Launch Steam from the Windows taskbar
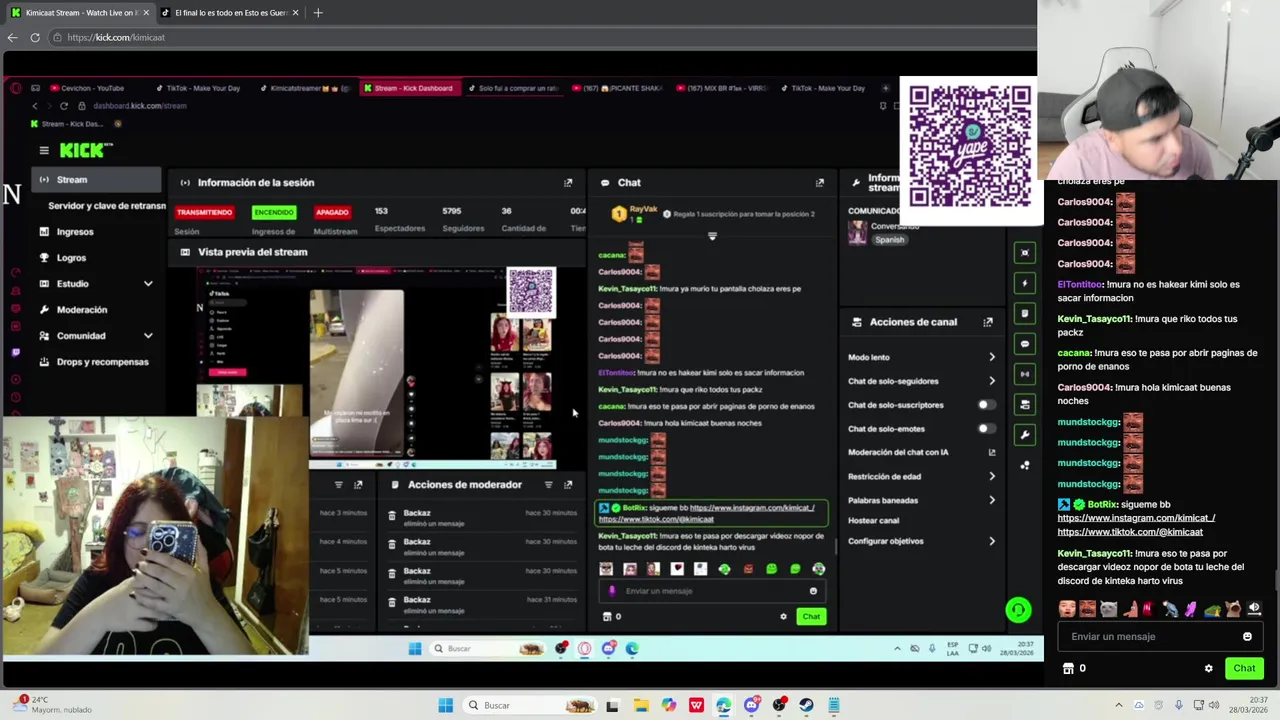The height and width of the screenshot is (720, 1280). click(x=806, y=705)
